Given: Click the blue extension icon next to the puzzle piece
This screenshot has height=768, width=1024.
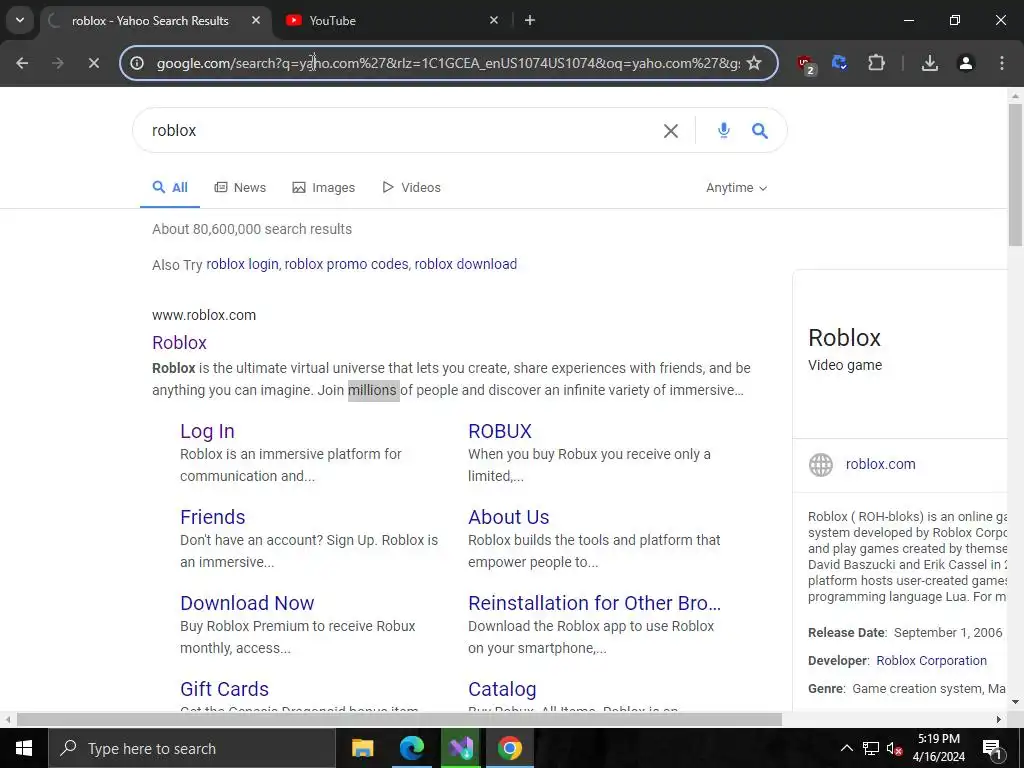Looking at the screenshot, I should pyautogui.click(x=840, y=63).
